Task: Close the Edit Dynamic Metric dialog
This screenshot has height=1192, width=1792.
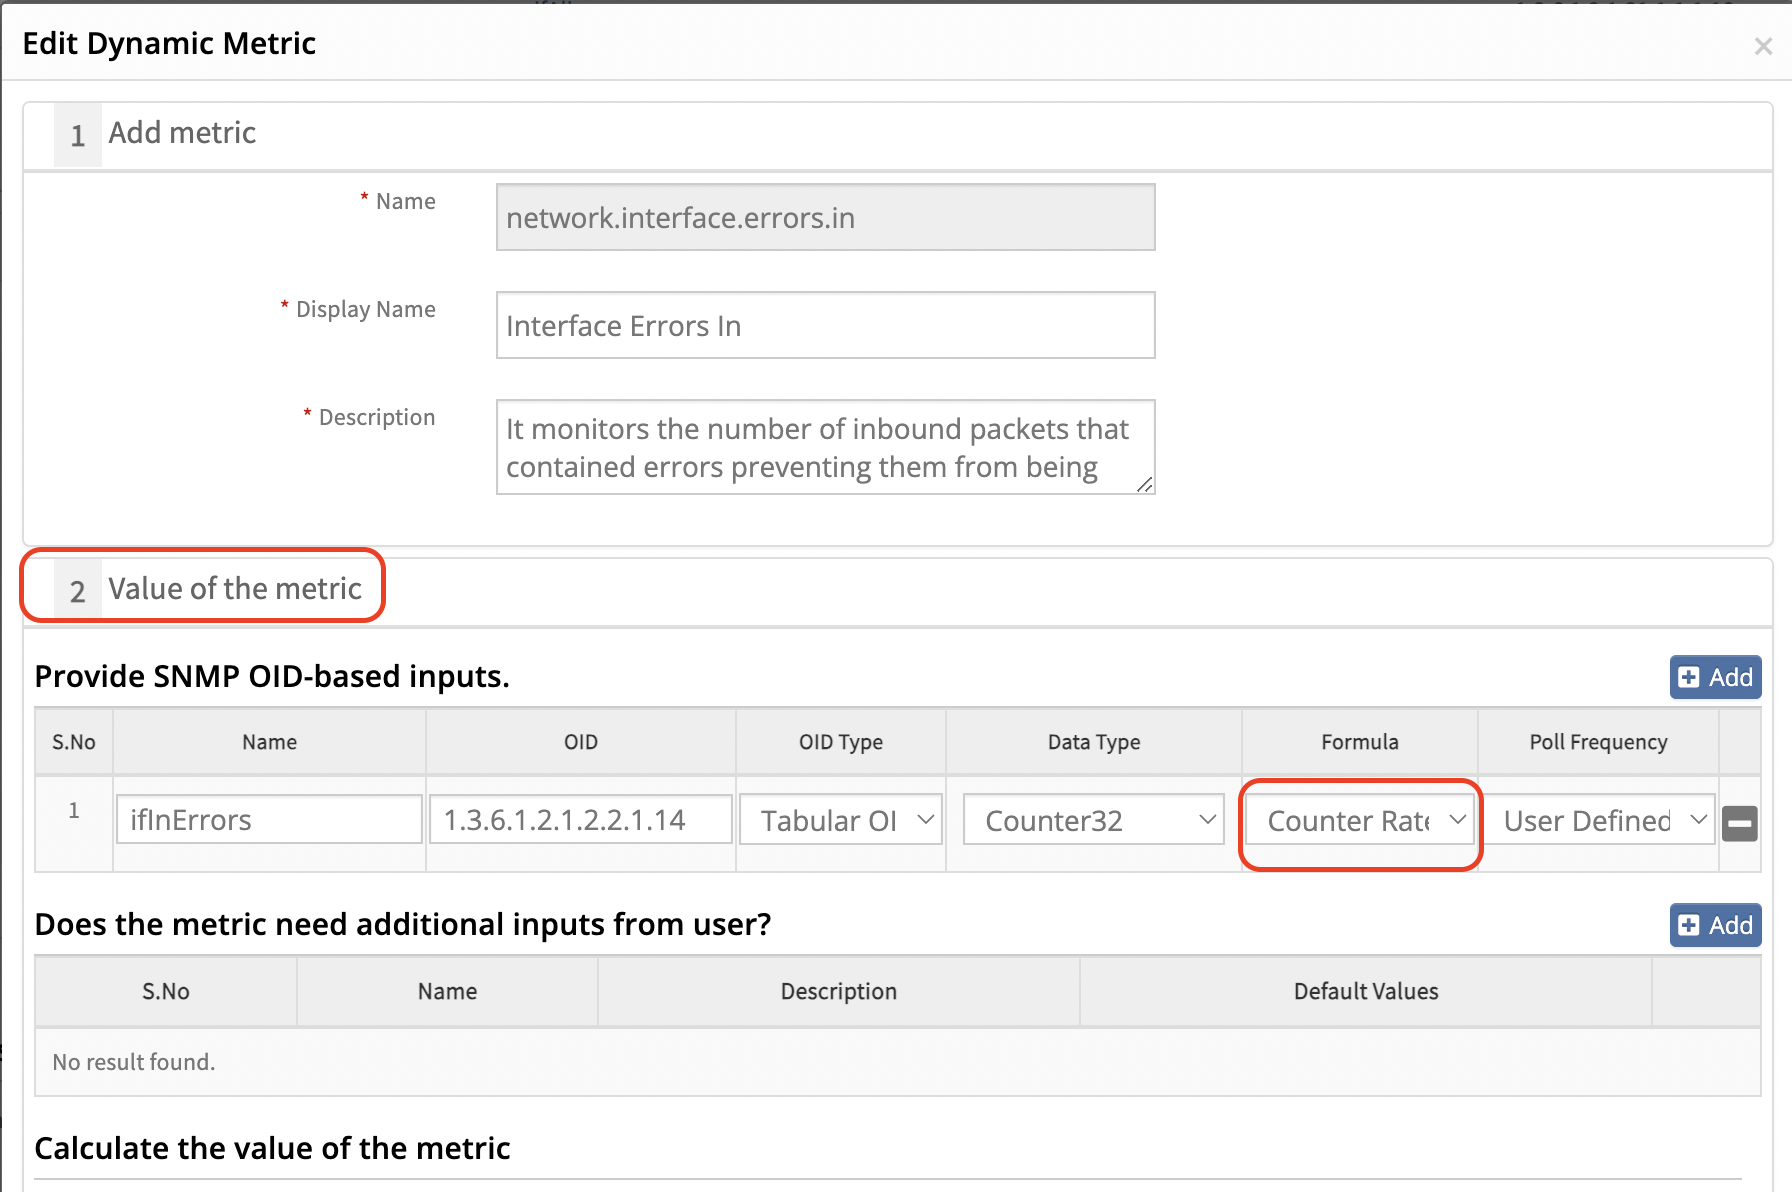Action: 1763,46
